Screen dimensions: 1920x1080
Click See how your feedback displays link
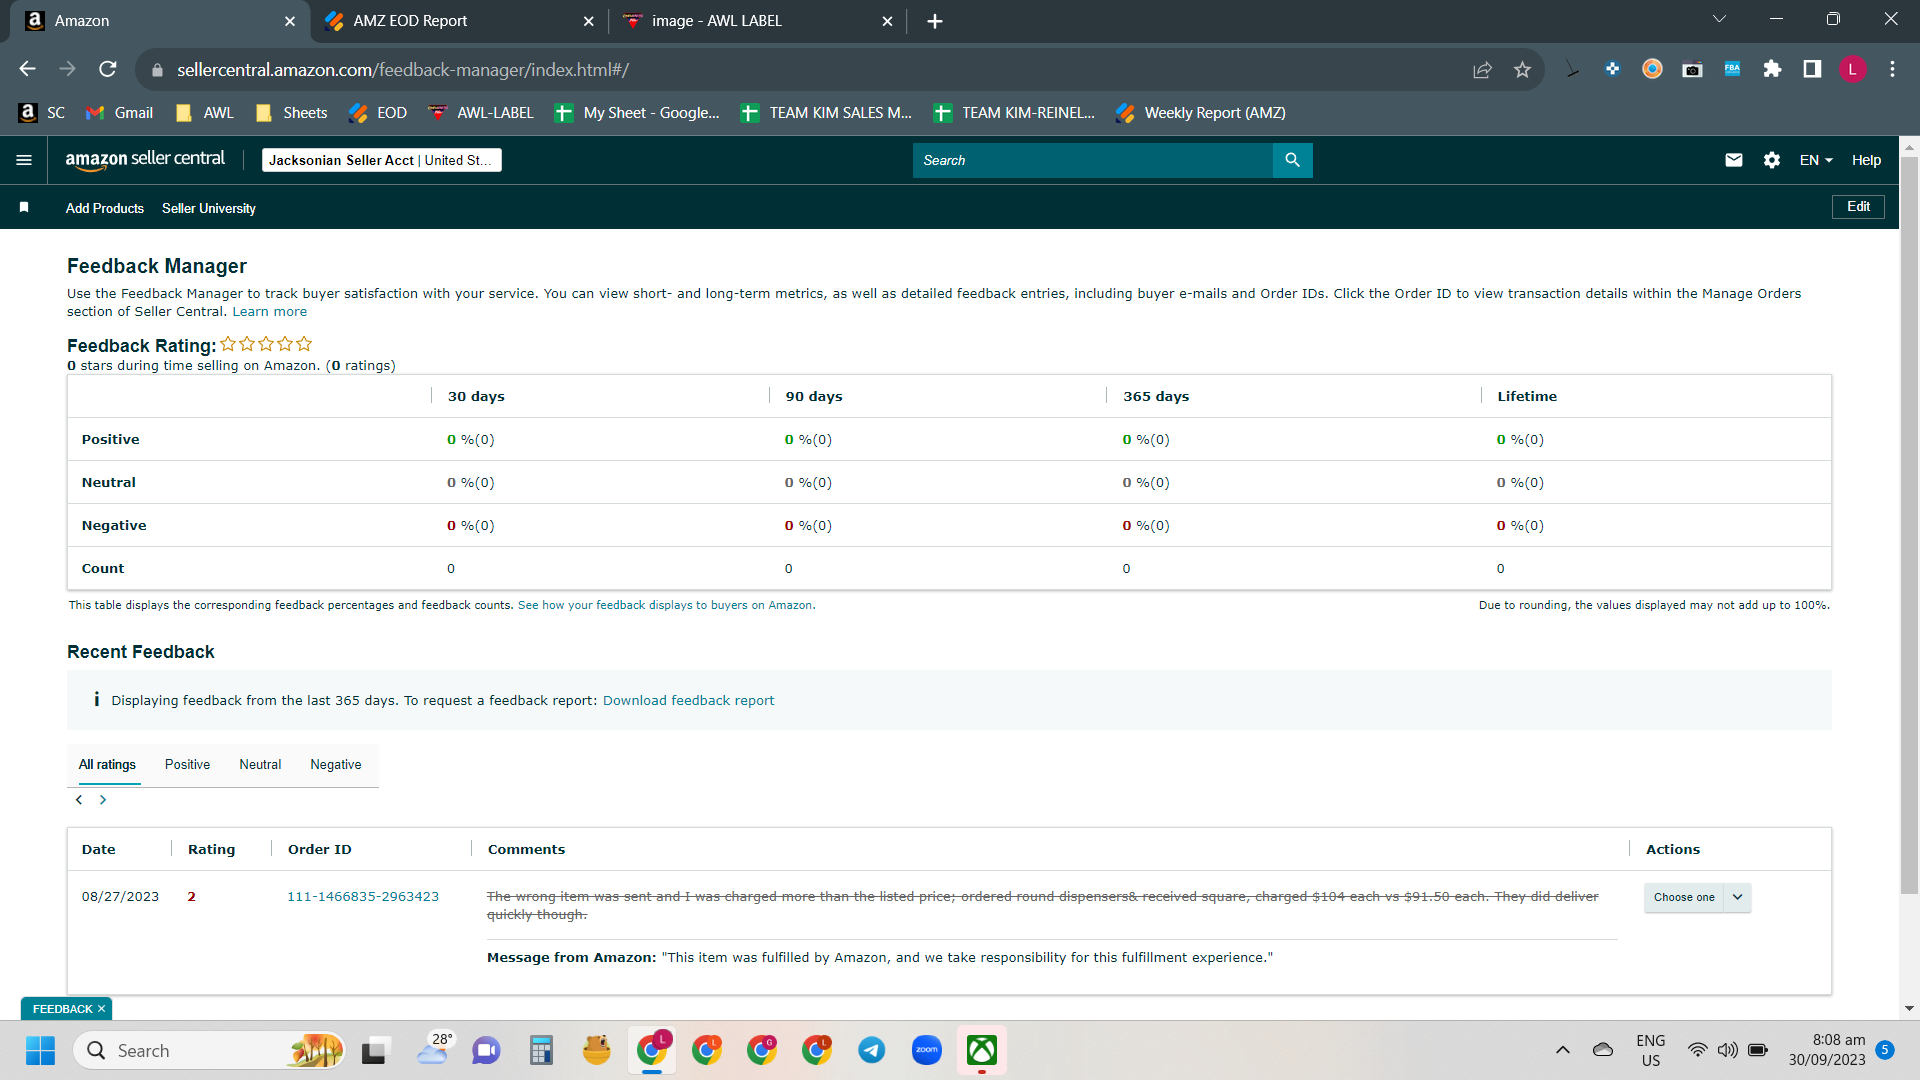(x=666, y=605)
